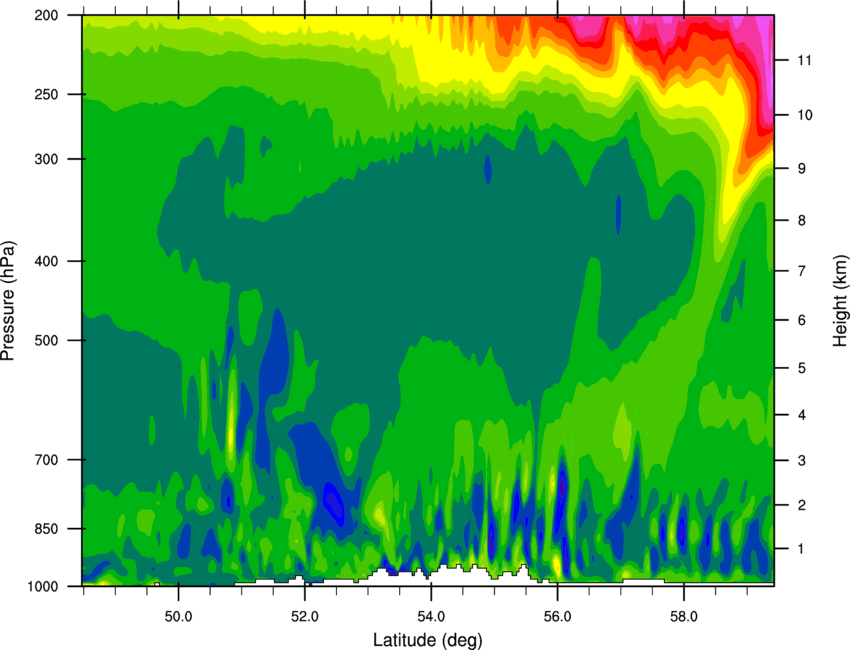The image size is (850, 650).
Task: Click the "Pressure (hPa)" axis title
Action: [x=8, y=300]
